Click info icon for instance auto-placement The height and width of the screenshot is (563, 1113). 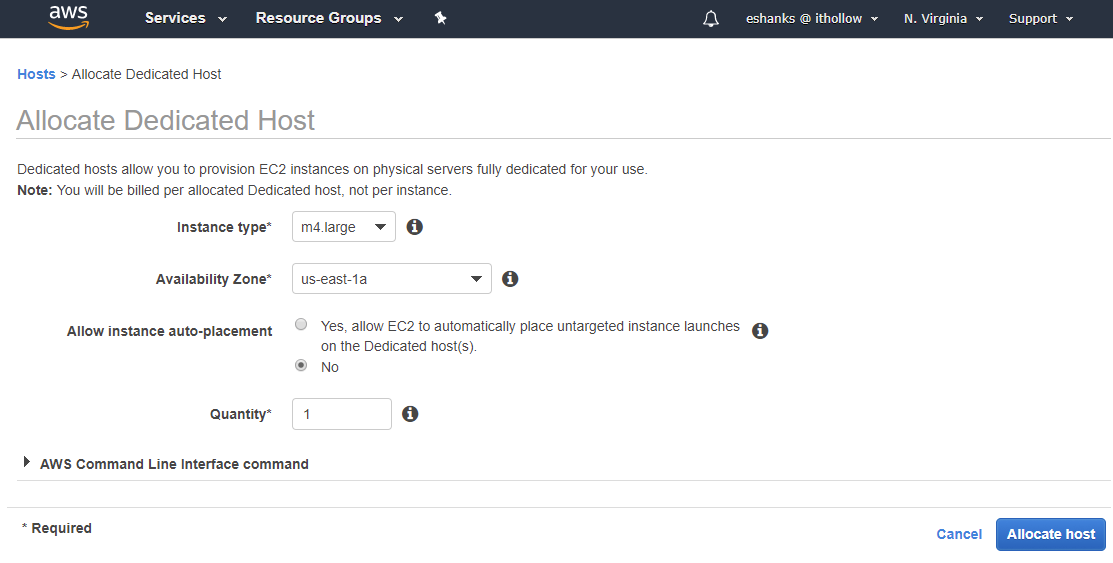click(760, 331)
